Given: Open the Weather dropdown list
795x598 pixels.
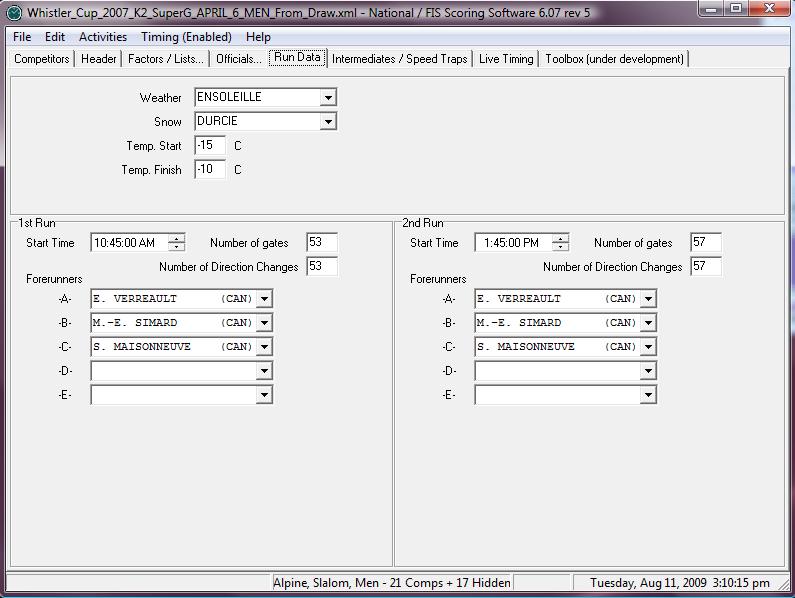Looking at the screenshot, I should point(328,97).
